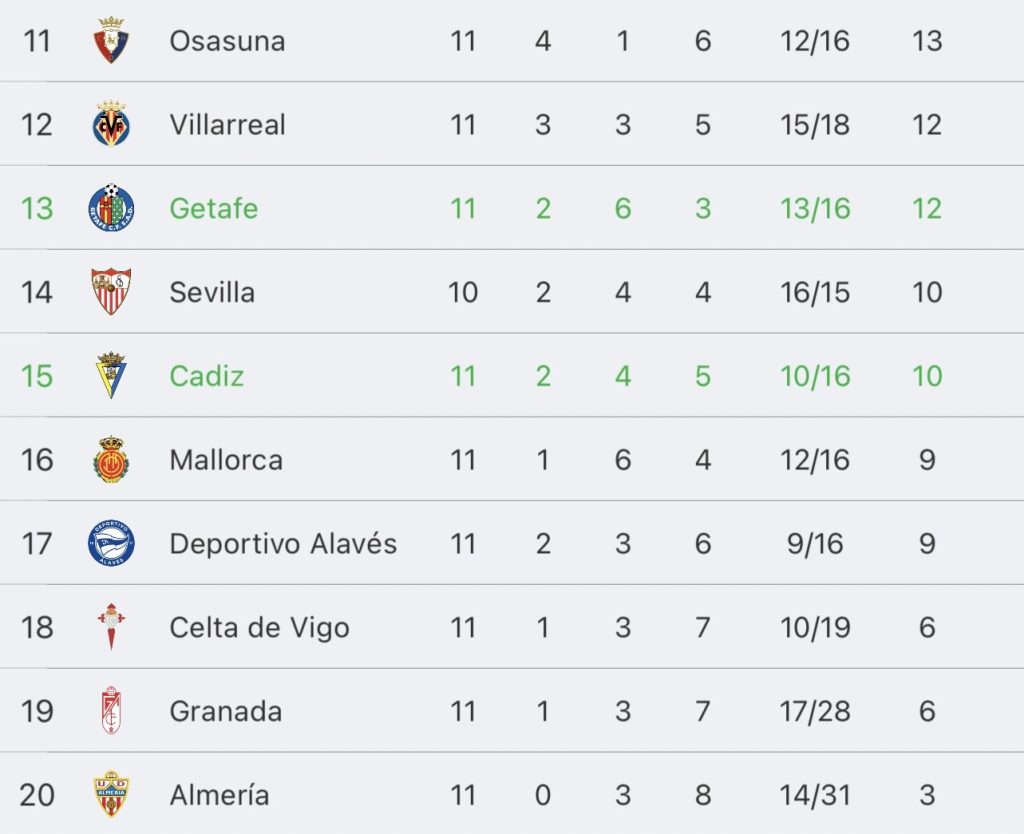Tap the Villarreal club crest
The width and height of the screenshot is (1024, 834).
111,124
